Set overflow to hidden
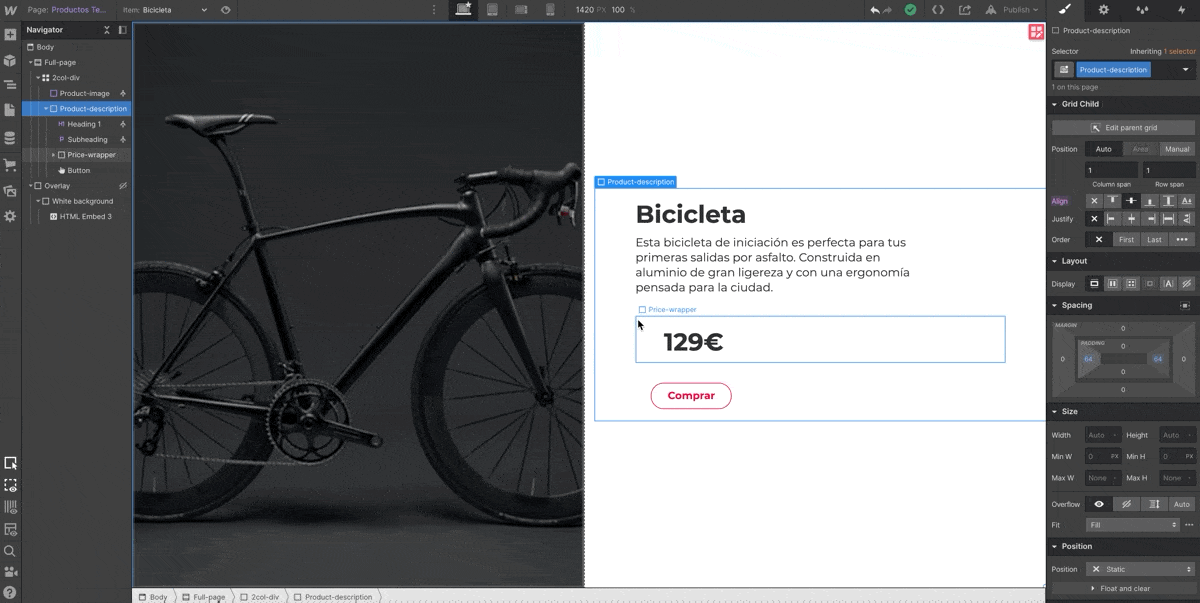This screenshot has height=603, width=1200. click(x=1126, y=504)
